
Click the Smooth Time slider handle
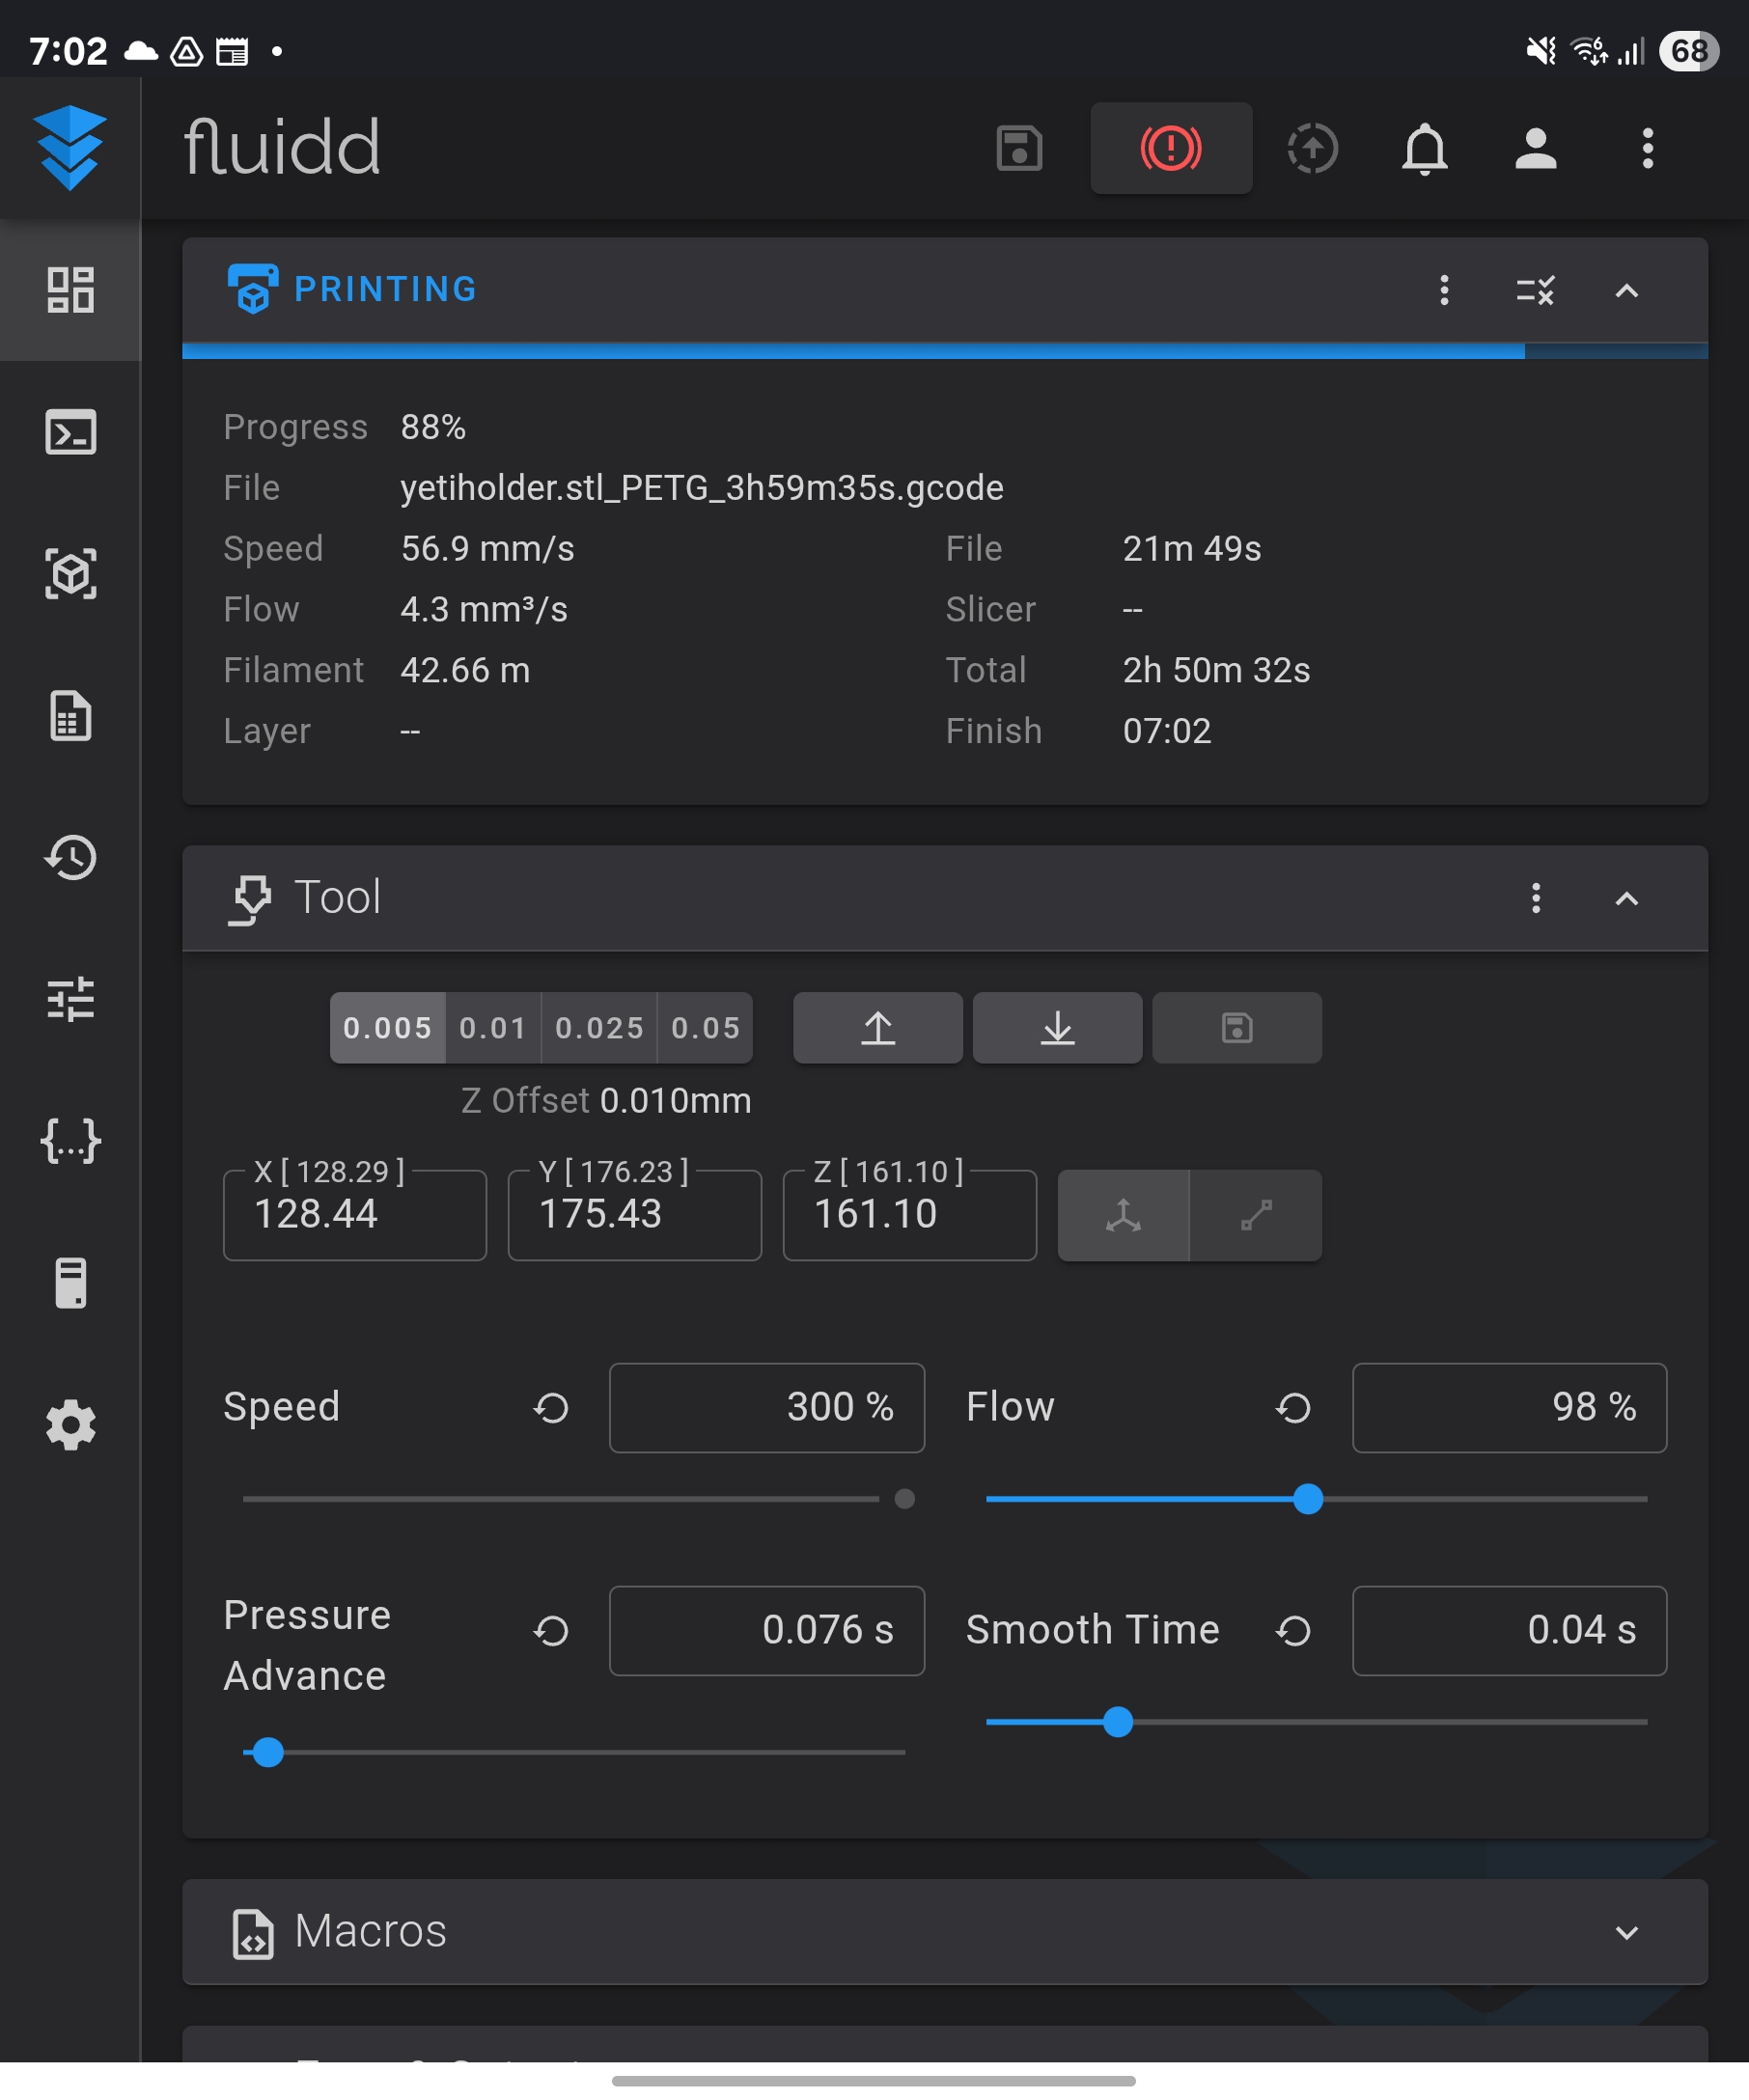tap(1118, 1722)
